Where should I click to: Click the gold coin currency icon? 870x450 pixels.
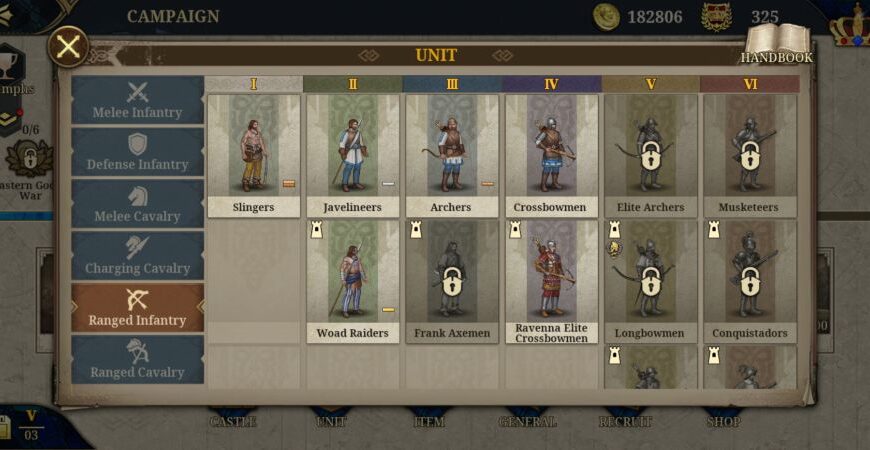[x=606, y=17]
